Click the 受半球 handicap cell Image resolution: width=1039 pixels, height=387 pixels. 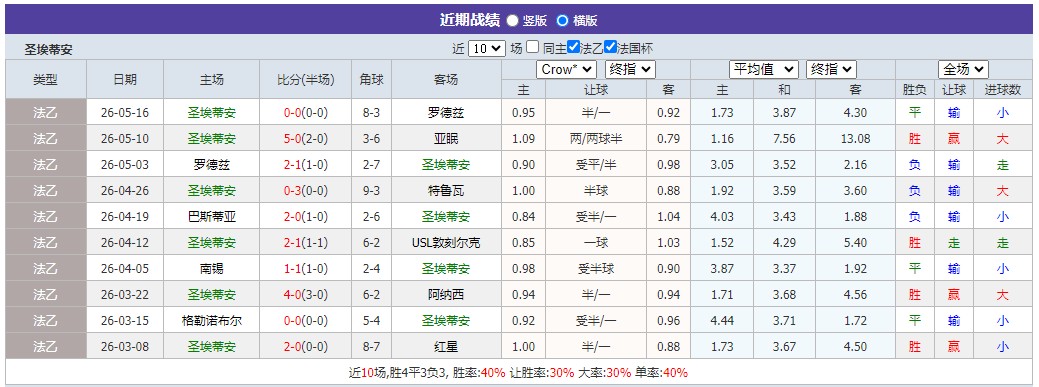tap(596, 268)
